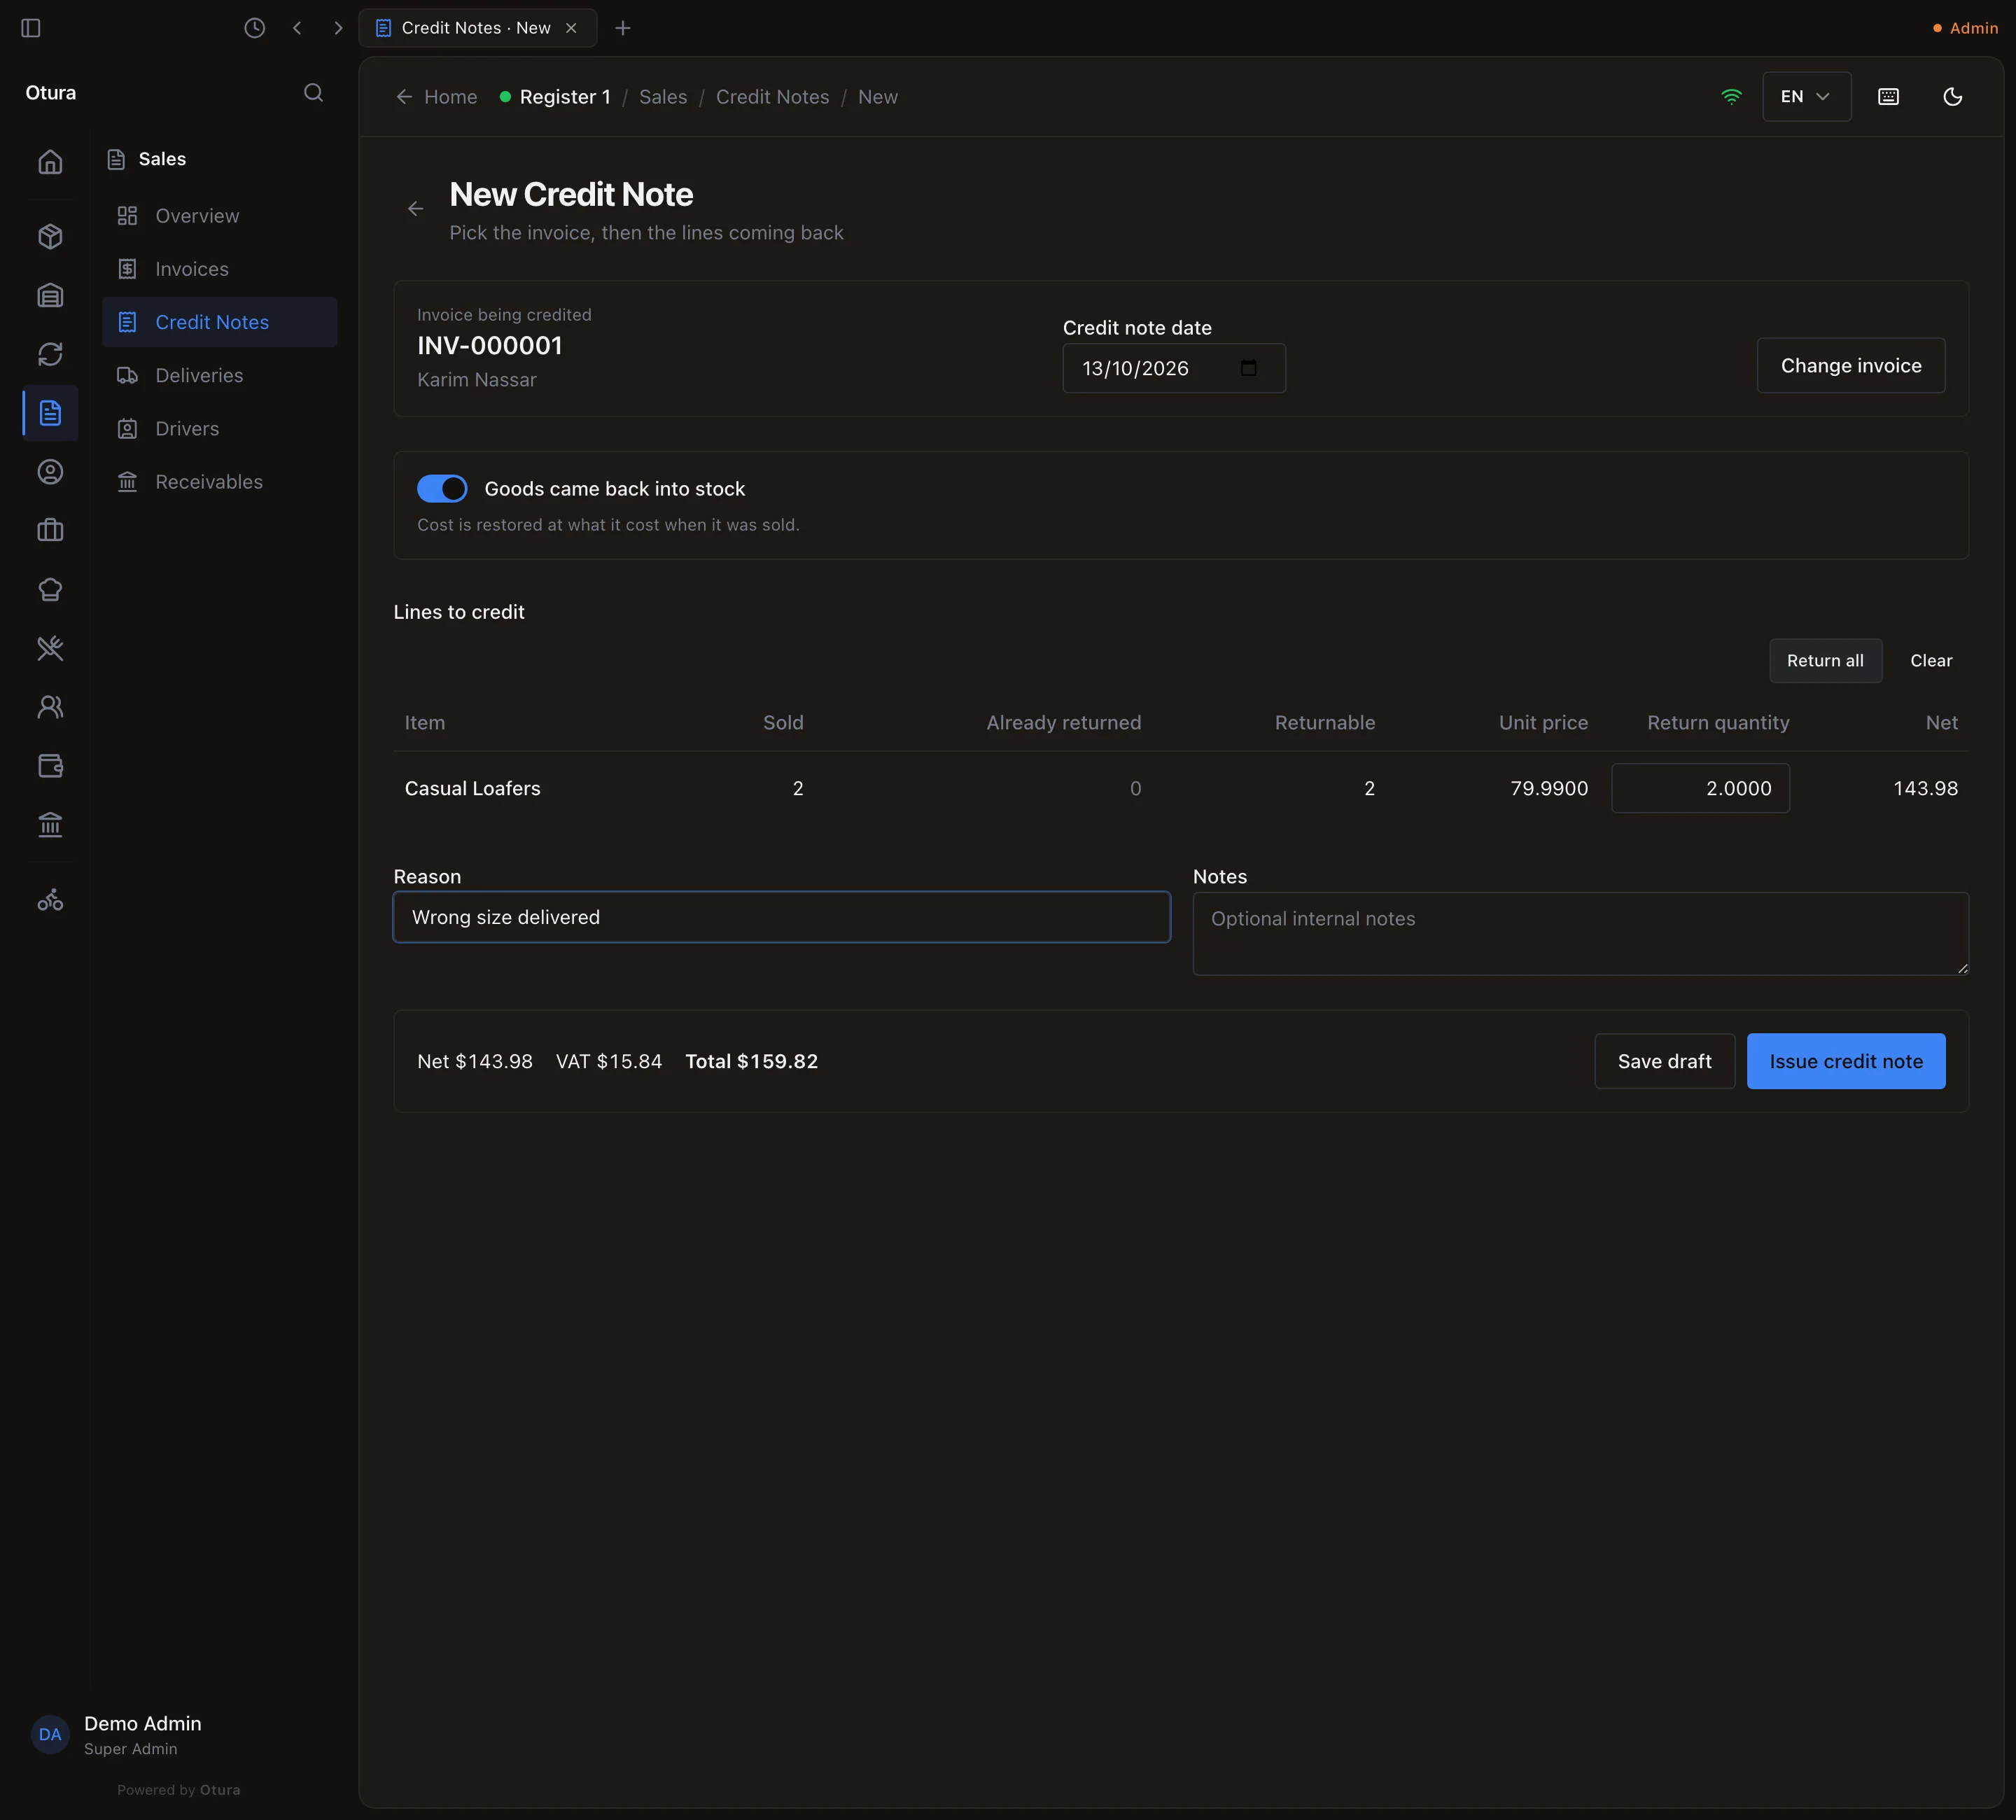Image resolution: width=2016 pixels, height=1820 pixels.
Task: Open the sync arrows icon in the left rail
Action: (x=50, y=355)
